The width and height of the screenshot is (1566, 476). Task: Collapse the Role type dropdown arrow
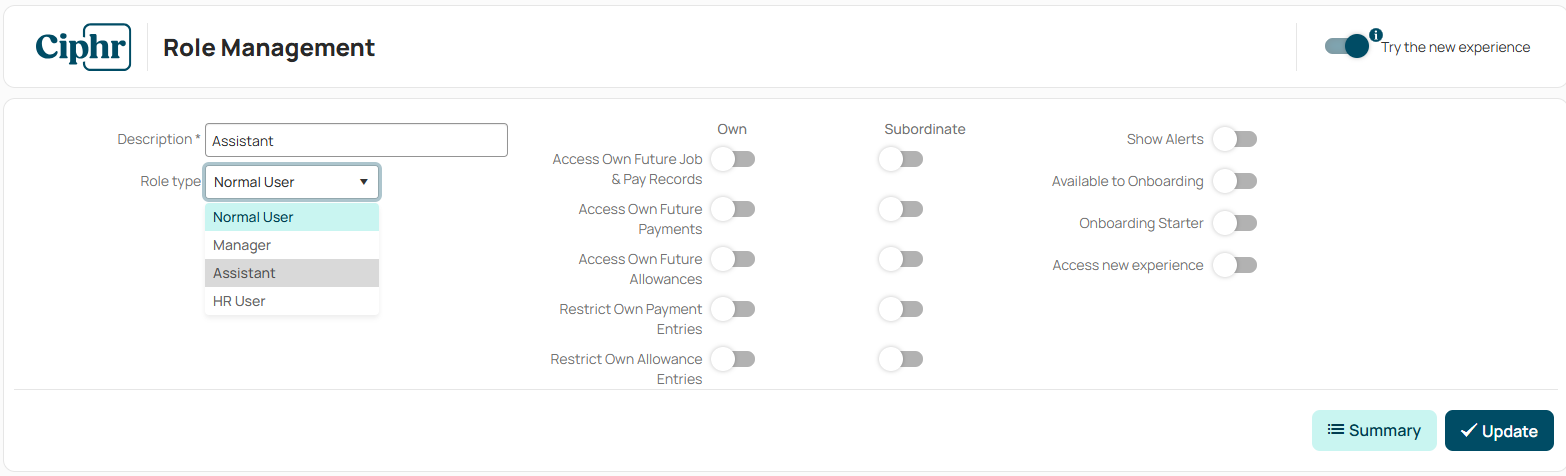click(x=364, y=182)
